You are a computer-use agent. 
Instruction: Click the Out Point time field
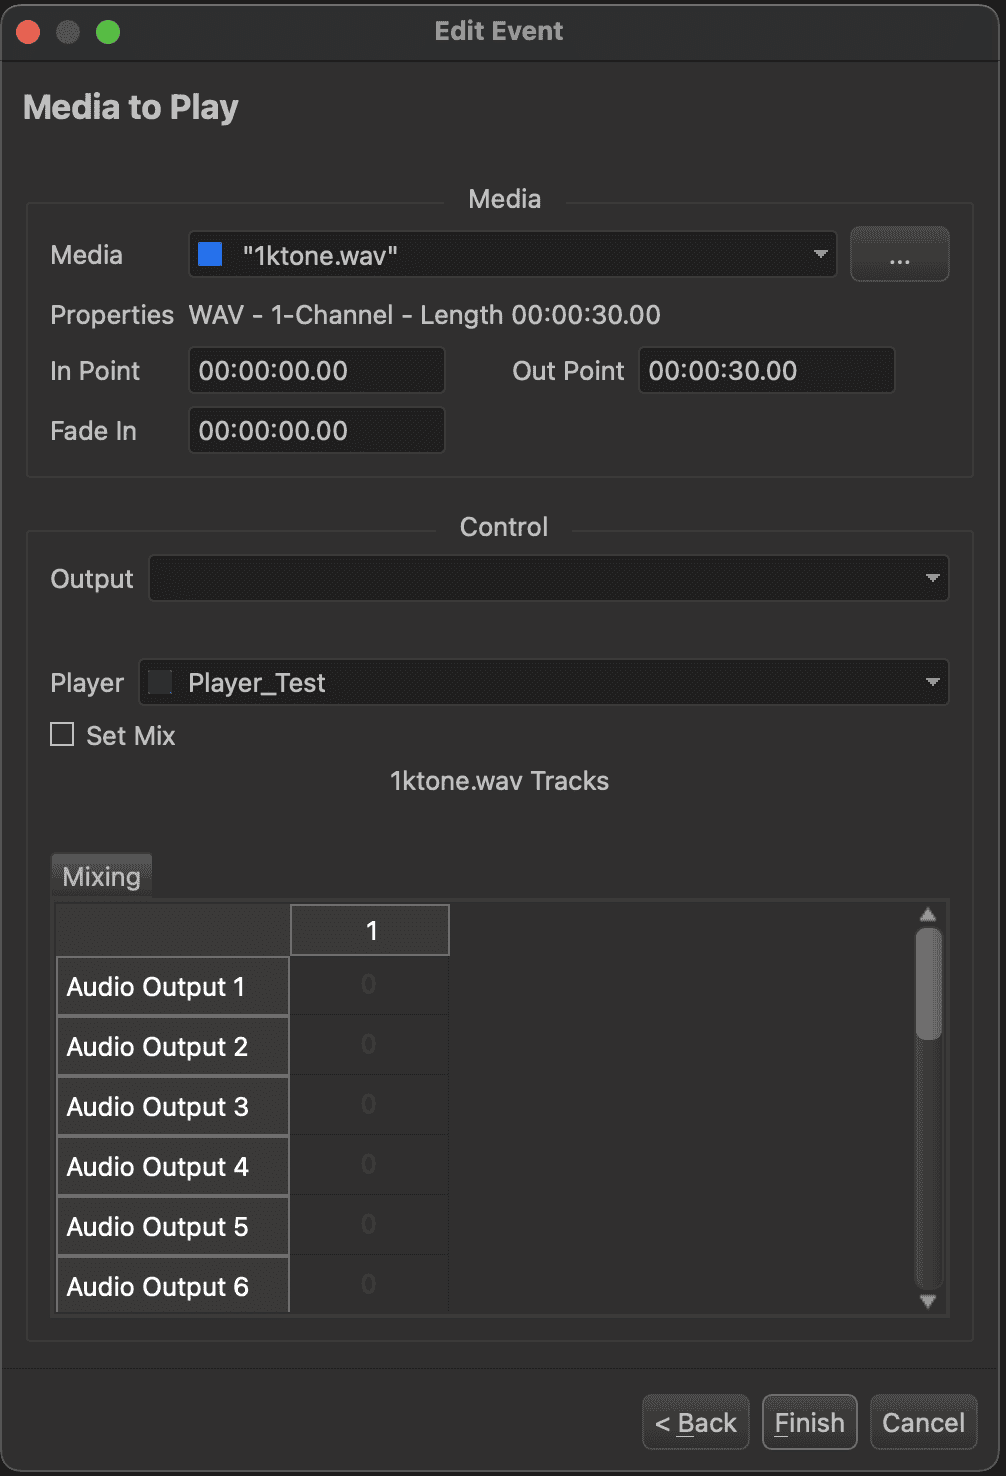766,371
